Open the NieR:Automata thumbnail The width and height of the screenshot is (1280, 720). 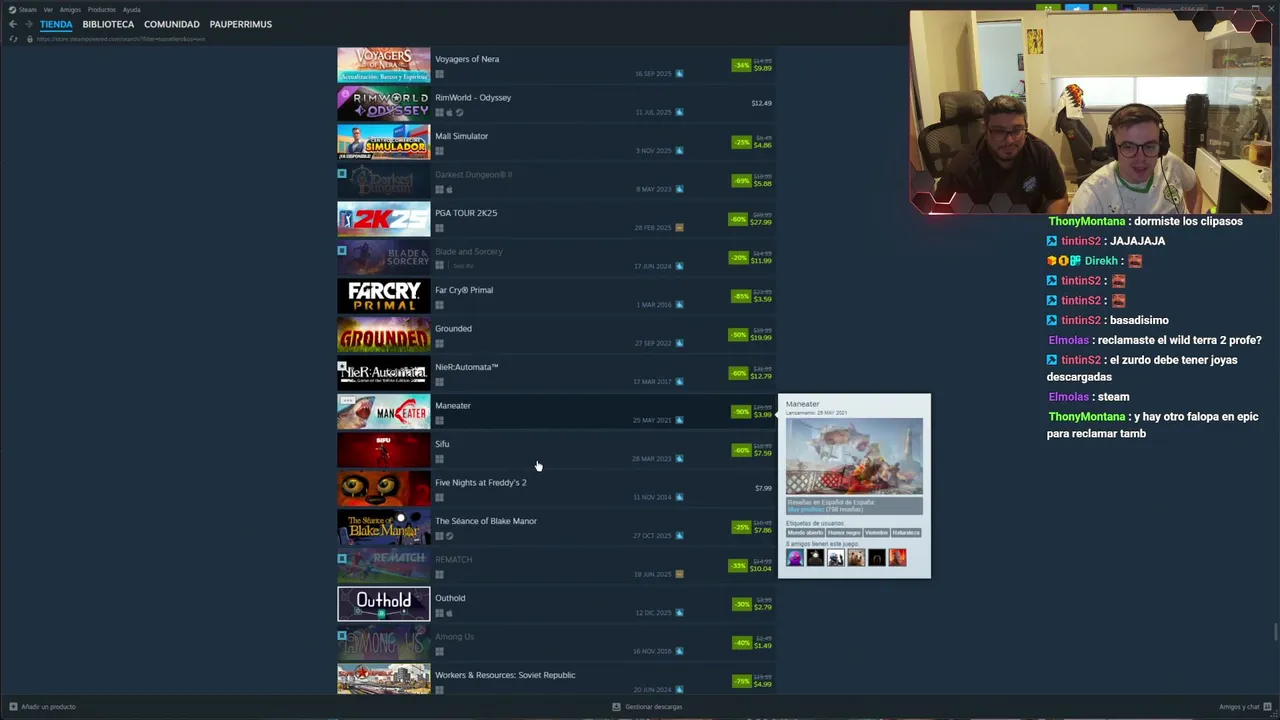point(384,373)
